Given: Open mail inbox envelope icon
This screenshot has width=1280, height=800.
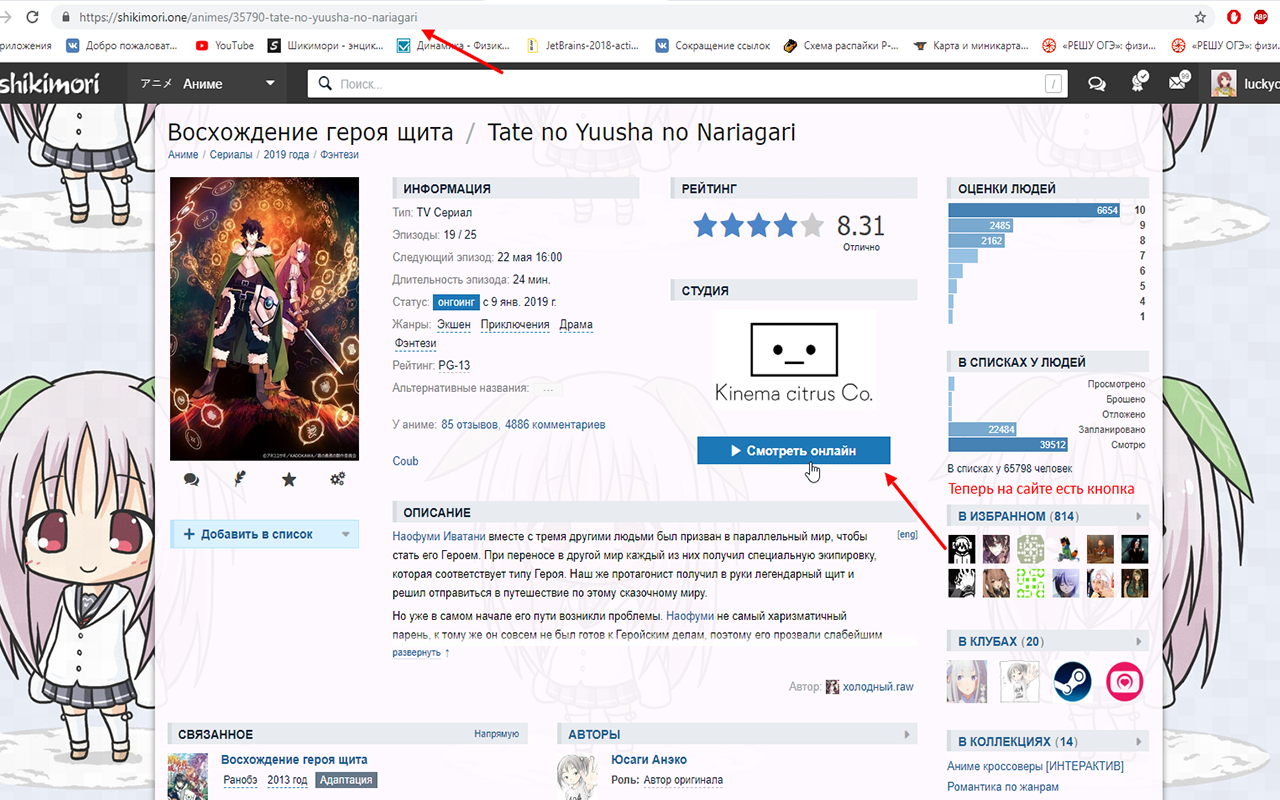Looking at the screenshot, I should (1178, 84).
